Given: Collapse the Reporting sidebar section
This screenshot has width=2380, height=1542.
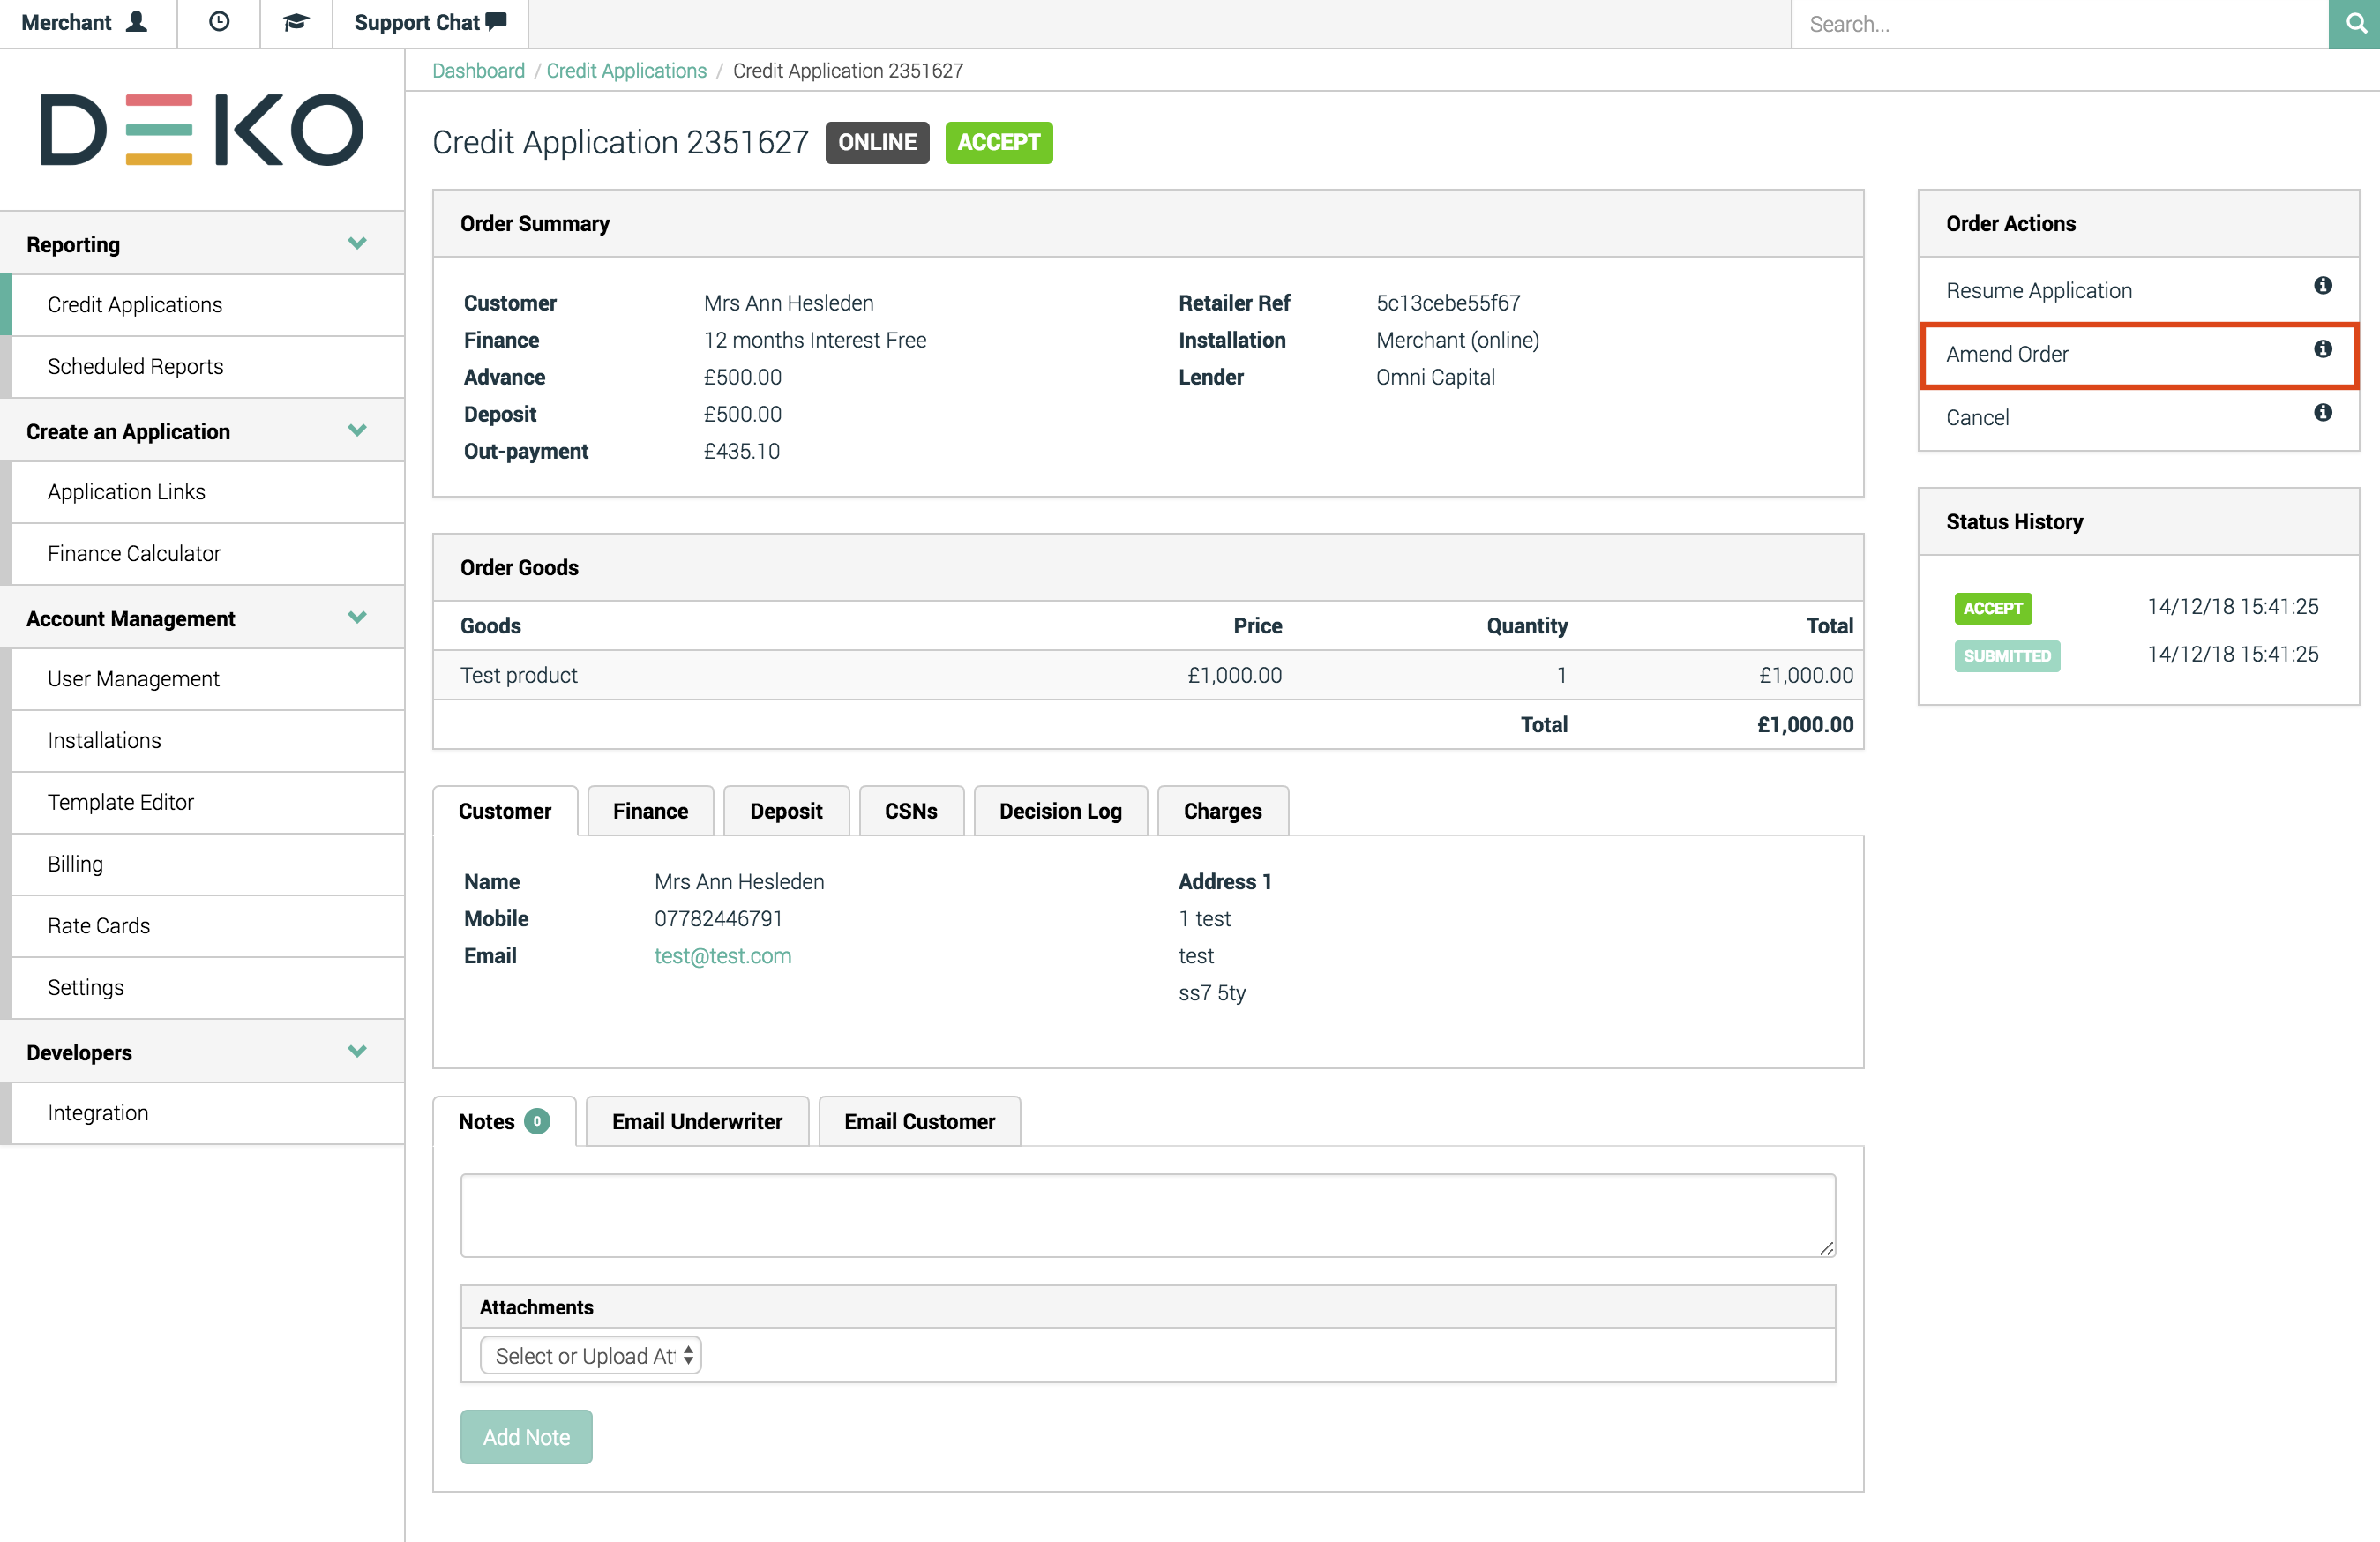Looking at the screenshot, I should 357,244.
